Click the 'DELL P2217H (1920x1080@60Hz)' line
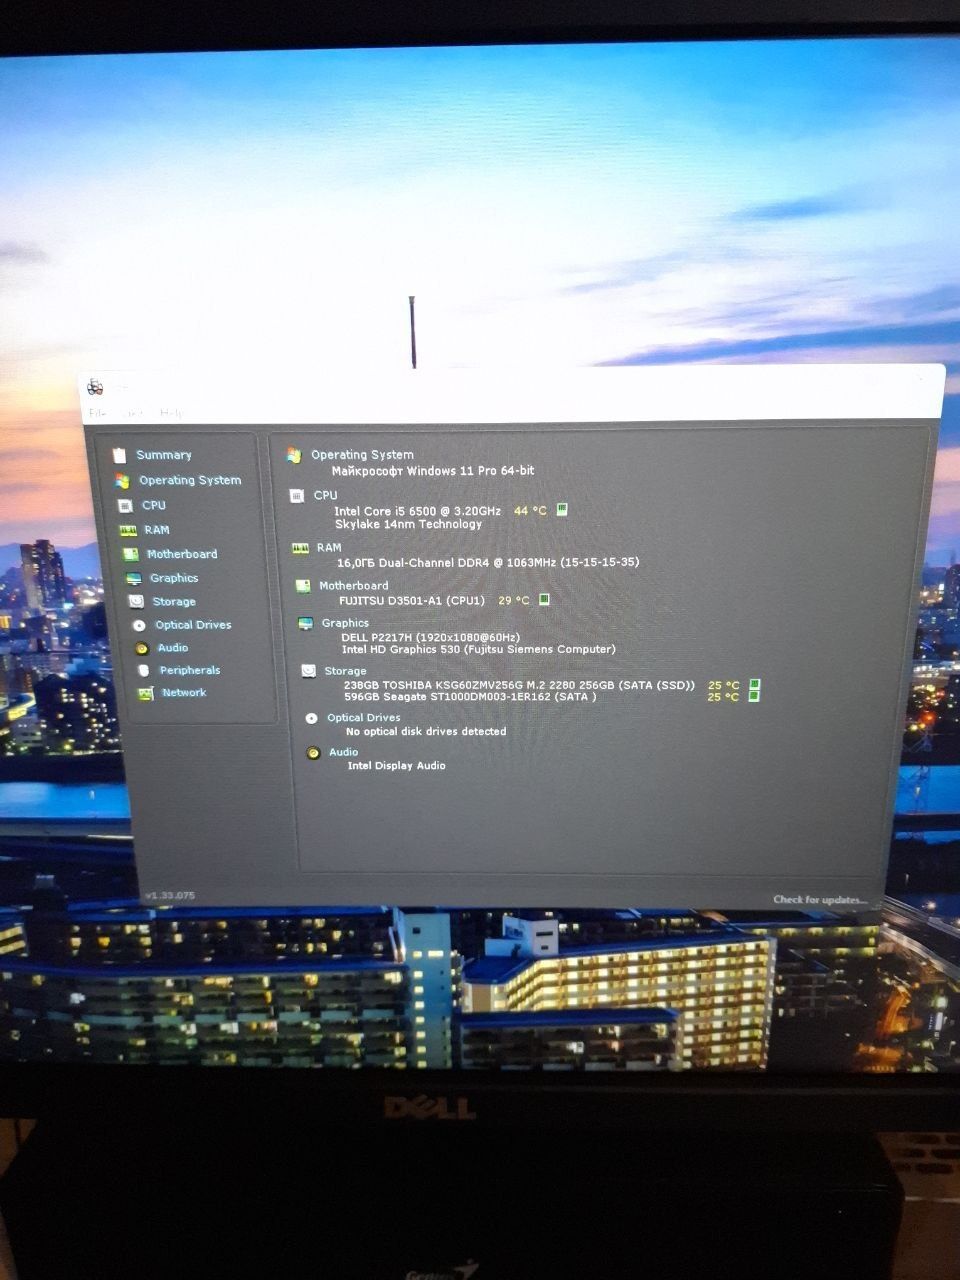Viewport: 960px width, 1280px height. tap(431, 637)
